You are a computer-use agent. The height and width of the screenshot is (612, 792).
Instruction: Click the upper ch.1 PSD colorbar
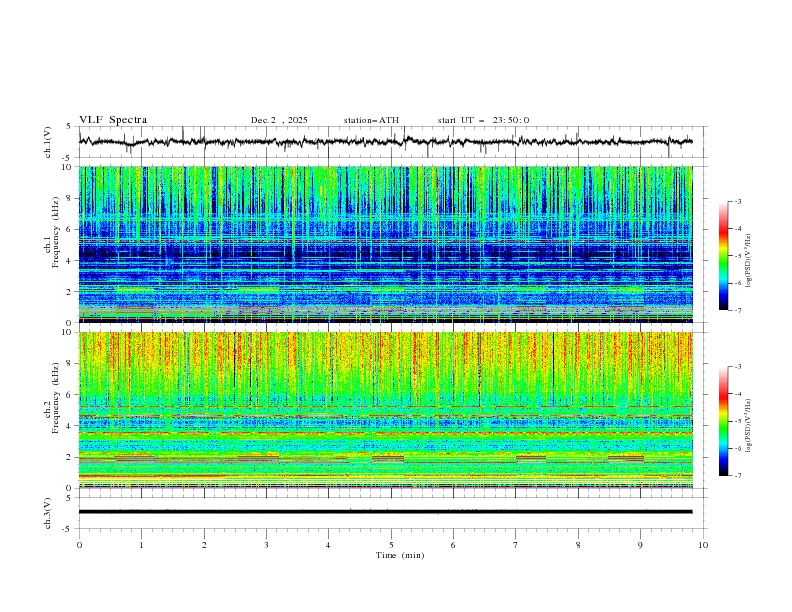coord(723,257)
